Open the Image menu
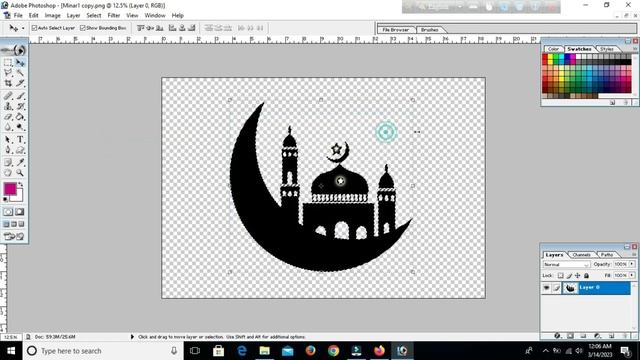This screenshot has width=640, height=360. [52, 16]
